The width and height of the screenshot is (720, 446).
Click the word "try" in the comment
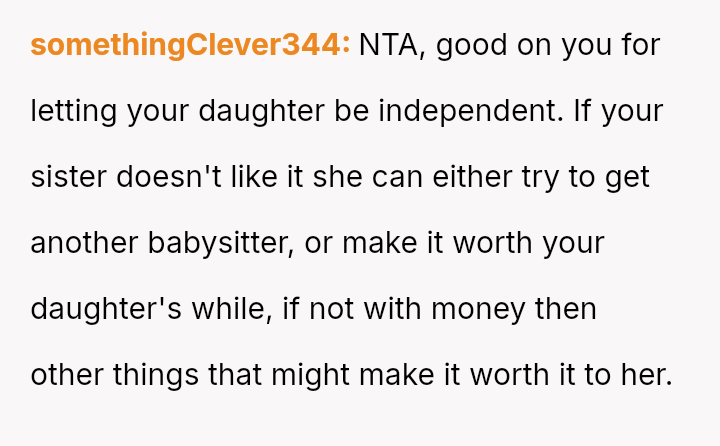coord(543,177)
